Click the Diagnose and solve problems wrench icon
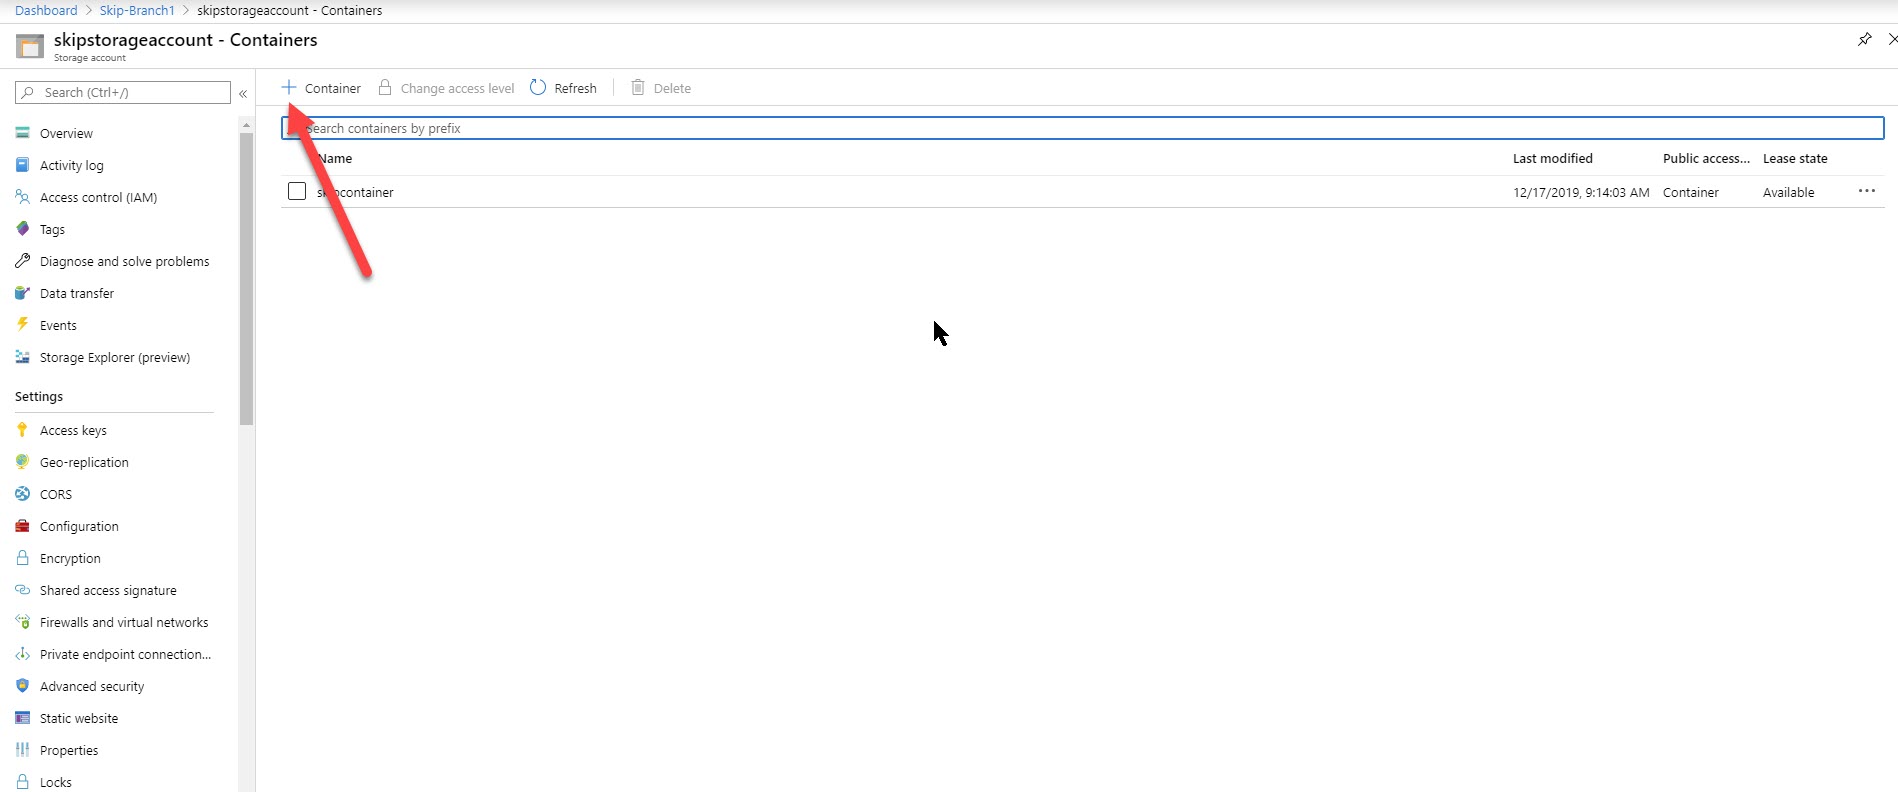This screenshot has height=792, width=1898. point(22,261)
